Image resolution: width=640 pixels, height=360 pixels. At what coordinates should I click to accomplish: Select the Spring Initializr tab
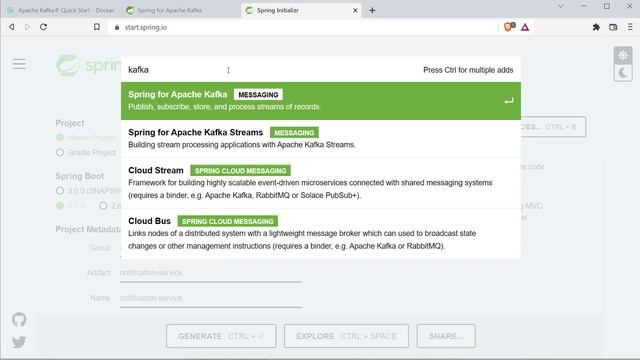click(x=301, y=11)
